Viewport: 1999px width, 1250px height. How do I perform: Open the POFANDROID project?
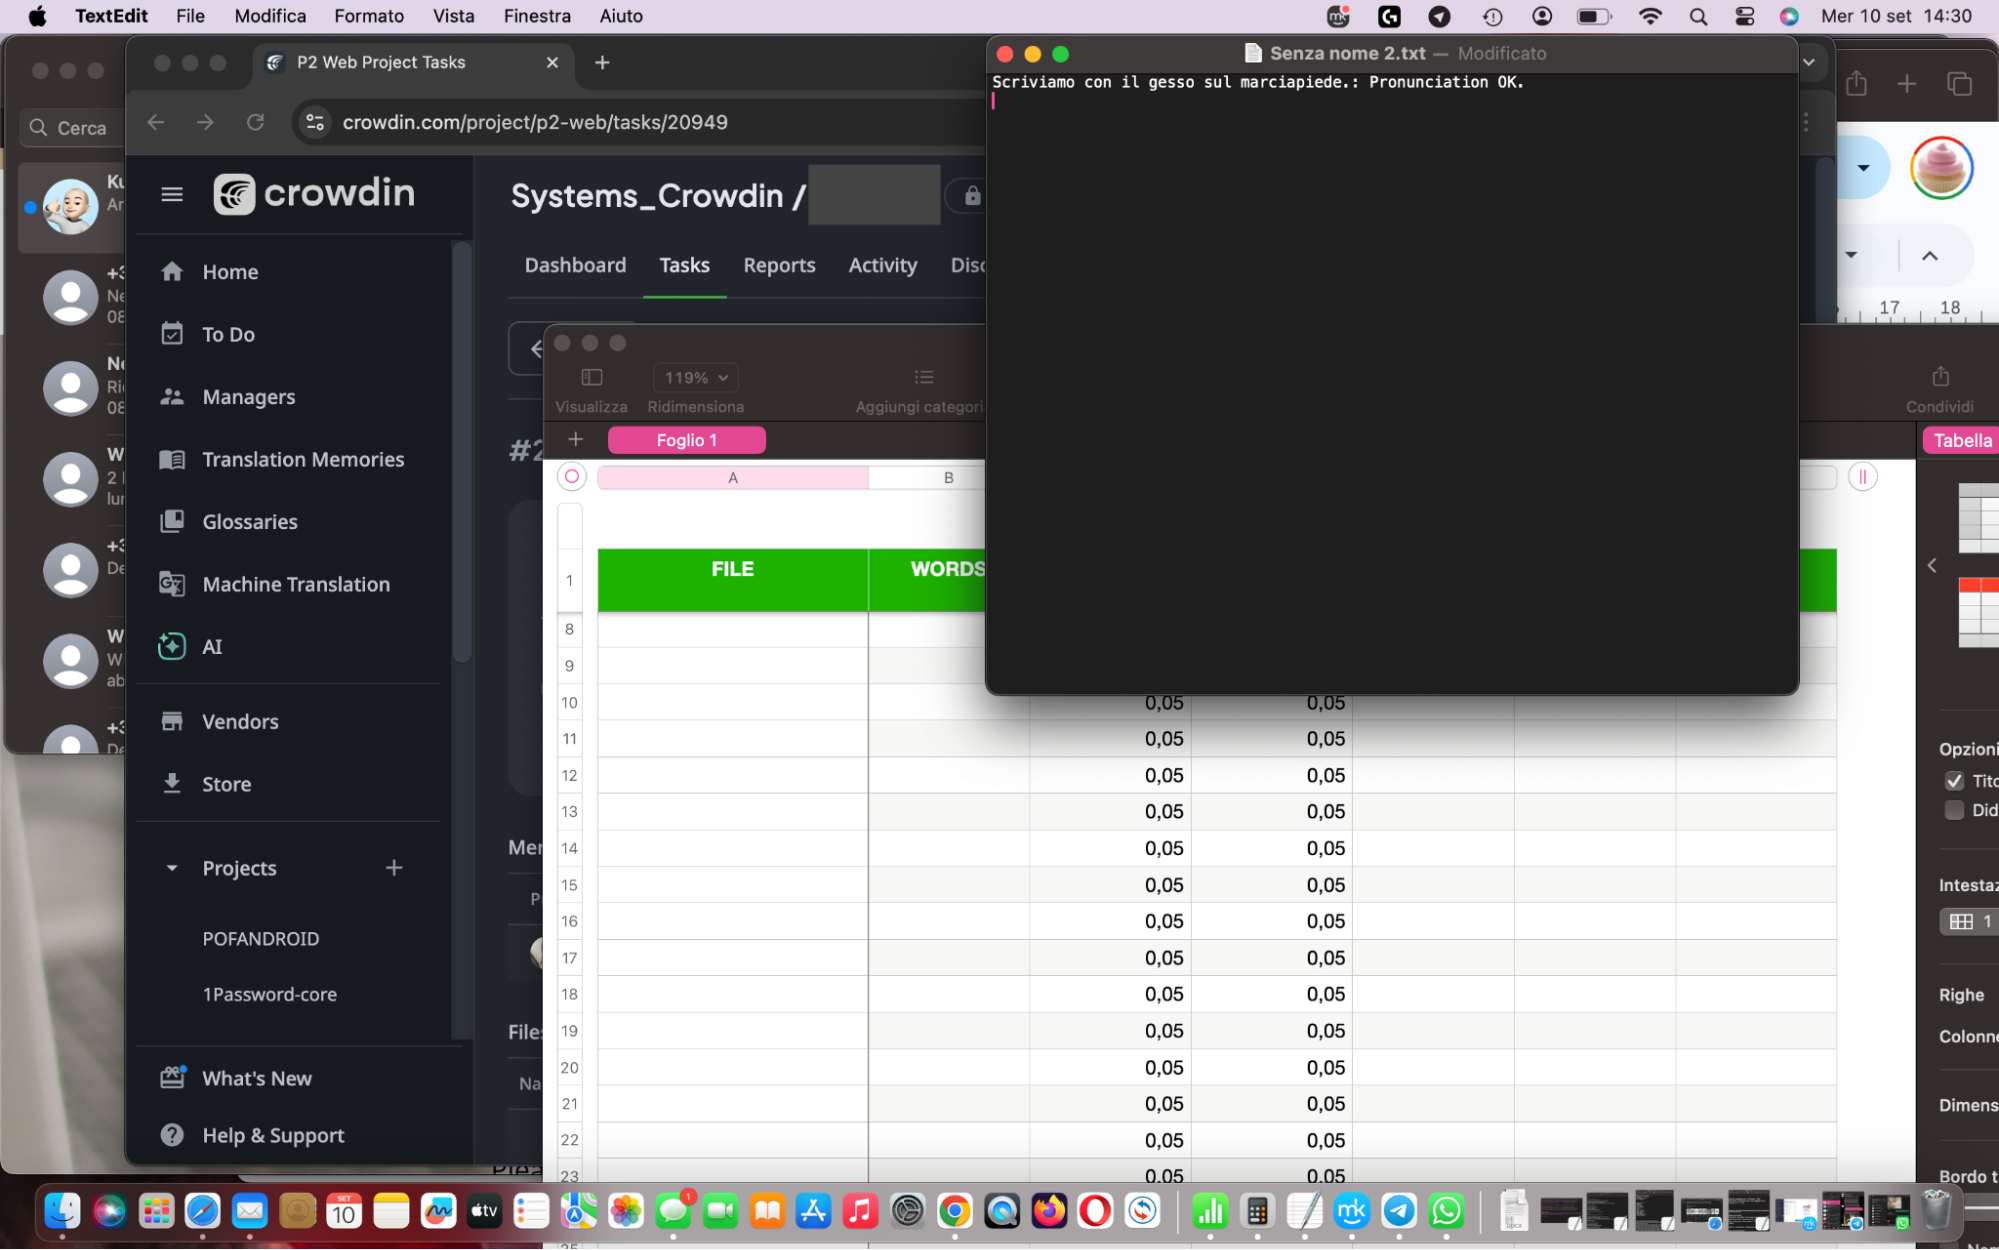(x=260, y=938)
